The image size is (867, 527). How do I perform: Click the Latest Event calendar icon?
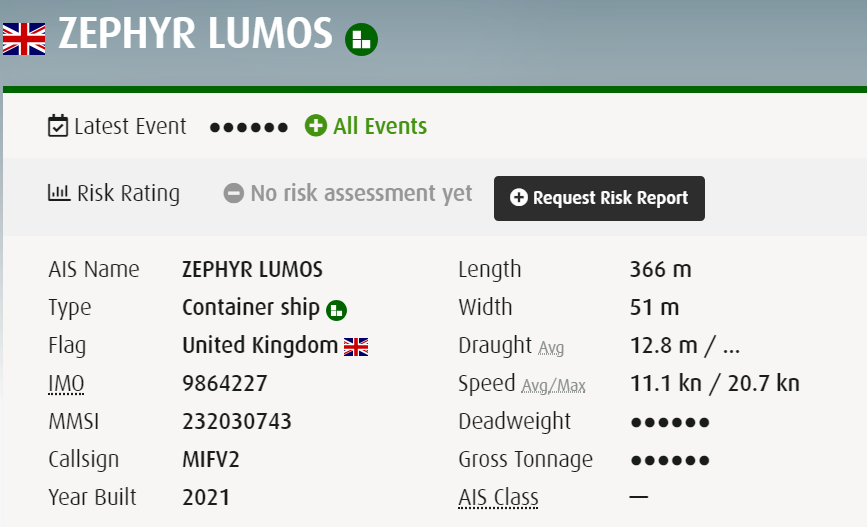58,127
